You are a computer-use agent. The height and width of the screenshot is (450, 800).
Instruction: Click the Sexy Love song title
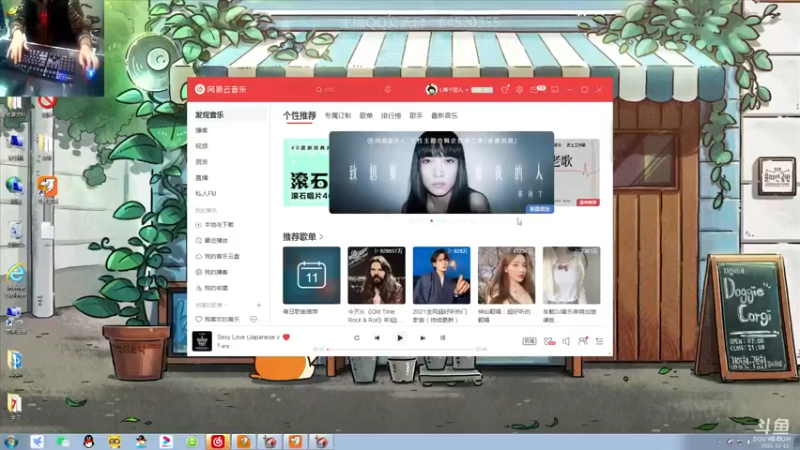click(248, 337)
